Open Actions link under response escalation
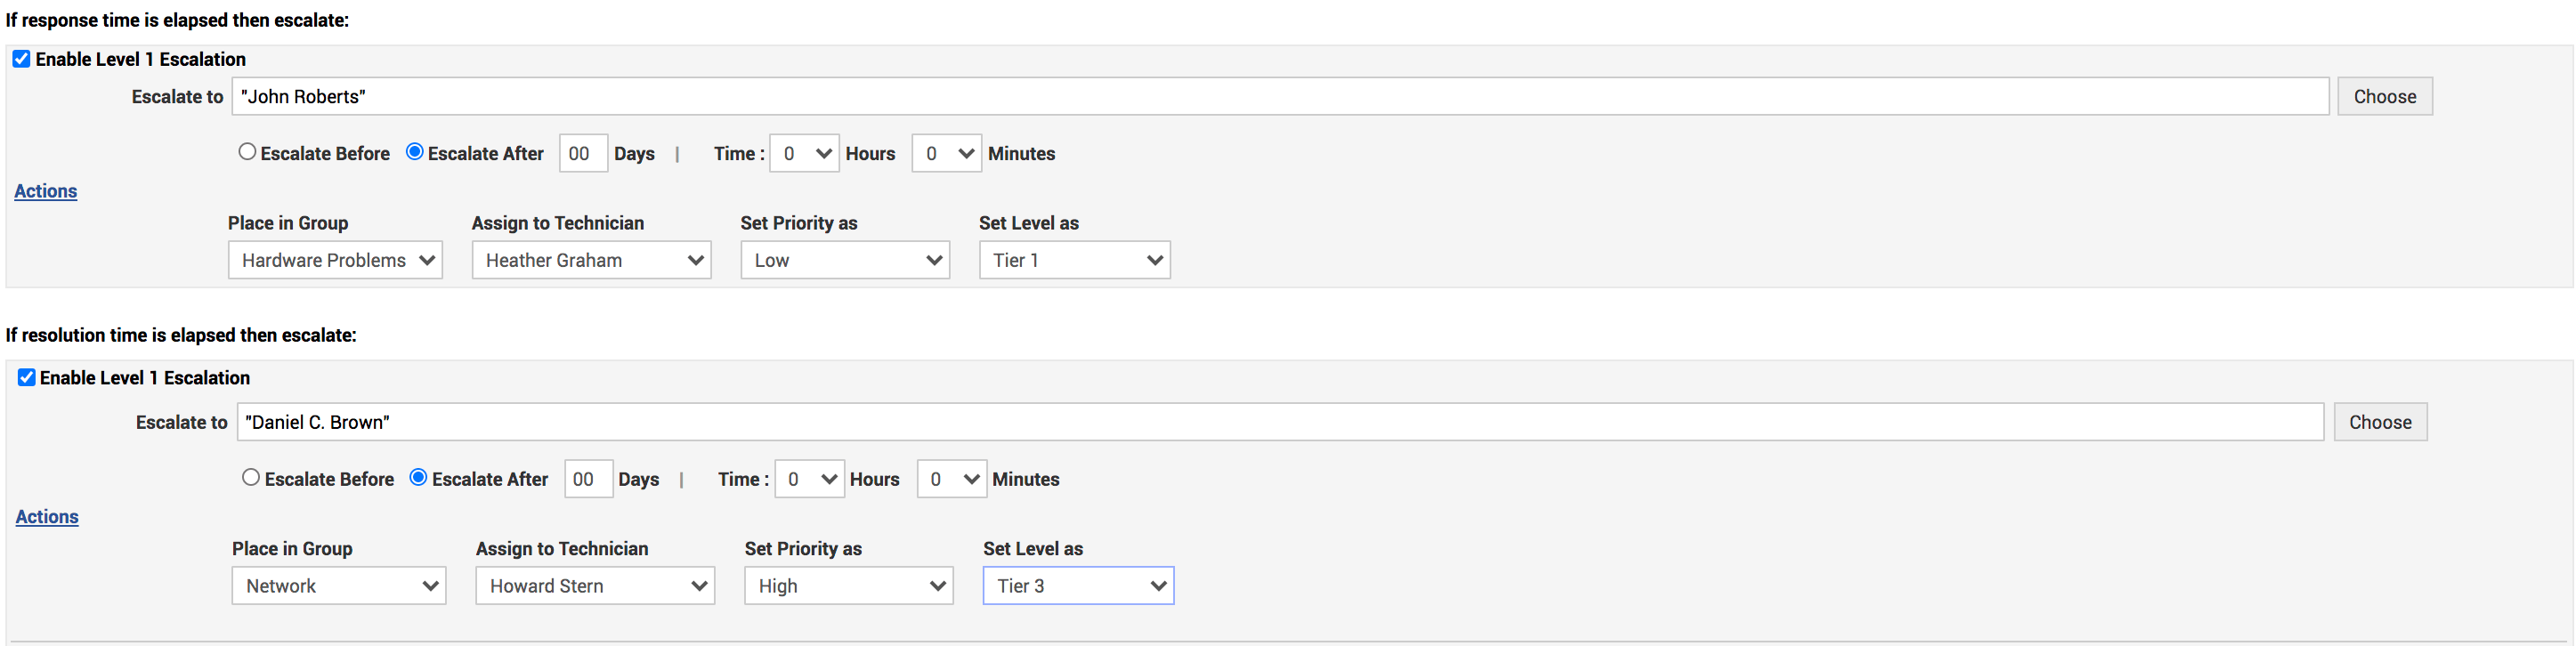This screenshot has height=646, width=2576. 46,191
